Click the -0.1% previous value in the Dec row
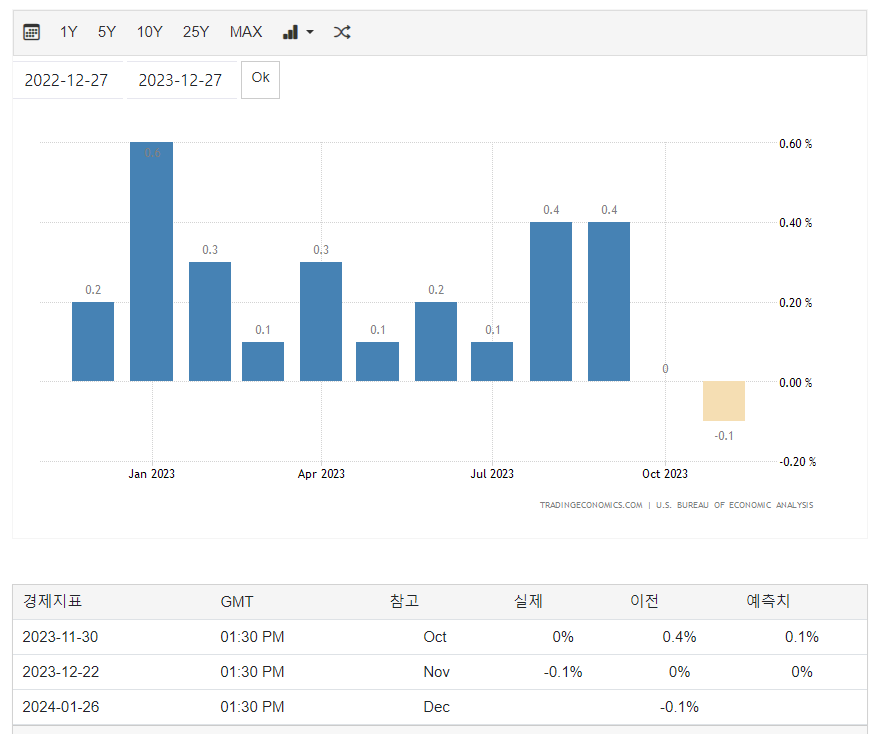The height and width of the screenshot is (734, 876). (x=679, y=707)
